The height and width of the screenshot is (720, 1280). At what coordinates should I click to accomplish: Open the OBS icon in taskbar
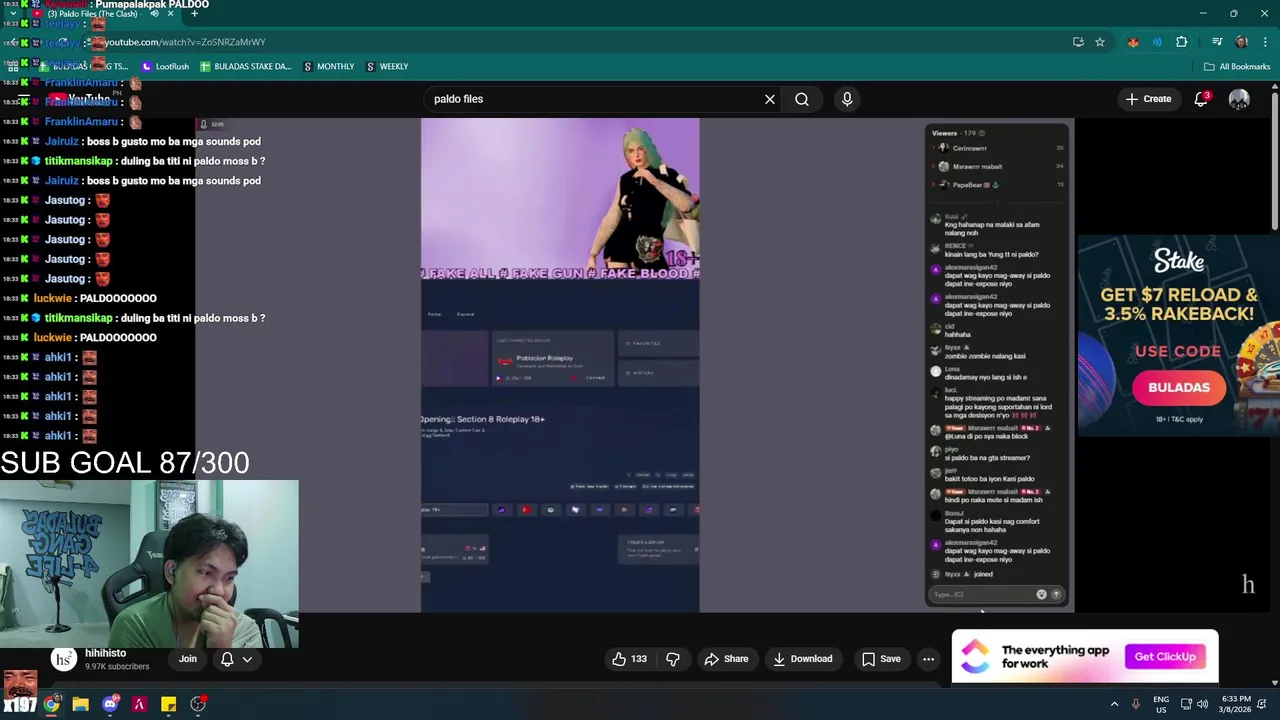(x=198, y=704)
